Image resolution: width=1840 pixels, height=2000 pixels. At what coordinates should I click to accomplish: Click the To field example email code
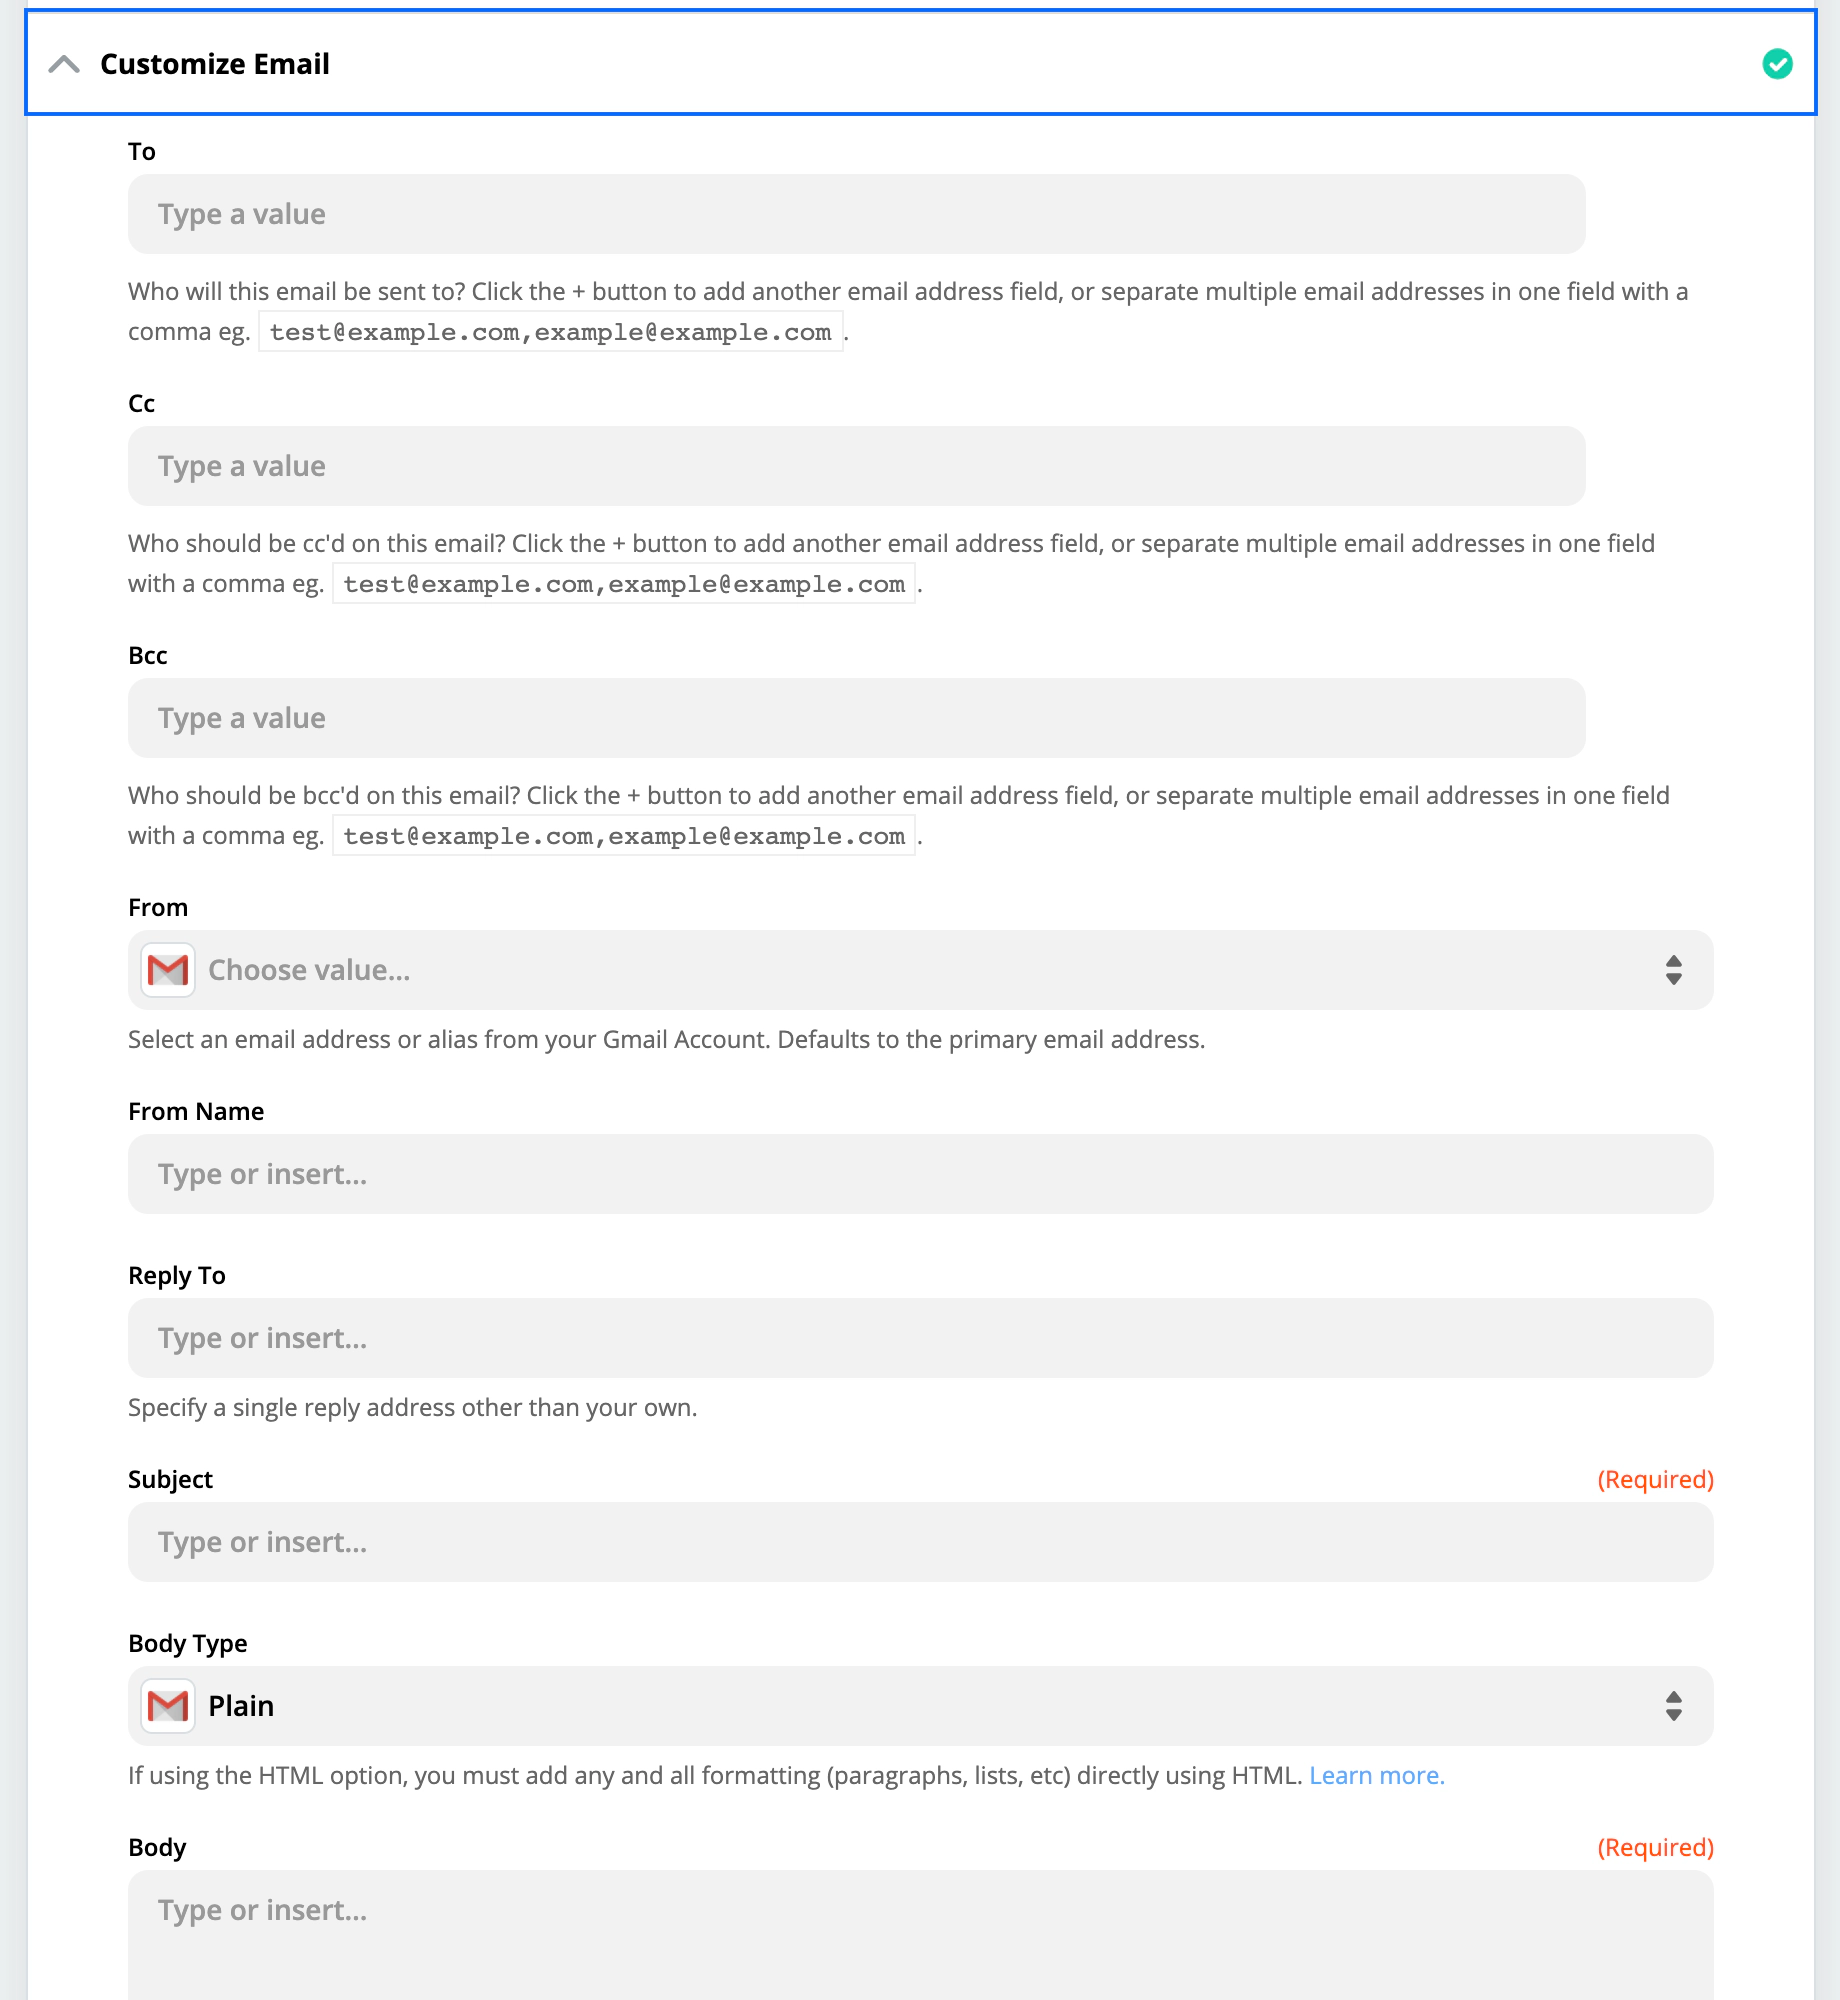pos(550,332)
